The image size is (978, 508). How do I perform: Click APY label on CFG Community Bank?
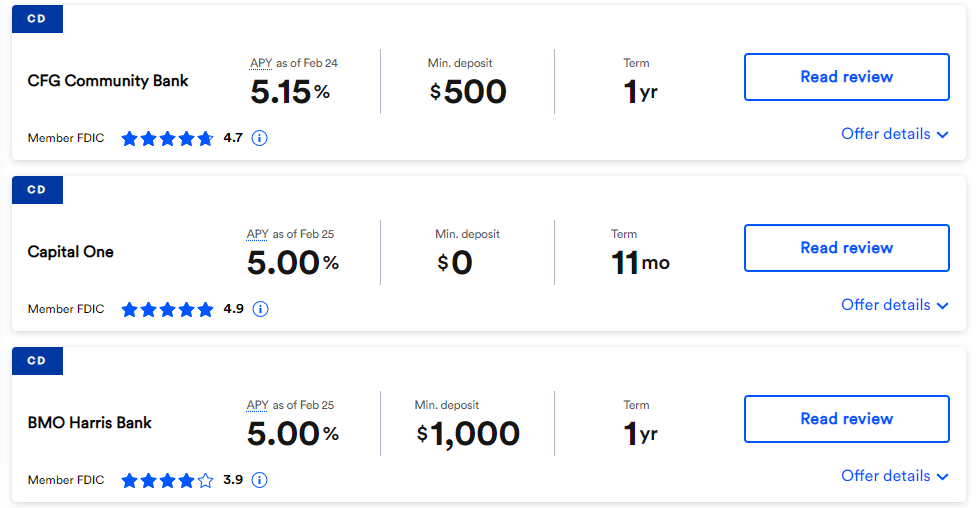261,63
